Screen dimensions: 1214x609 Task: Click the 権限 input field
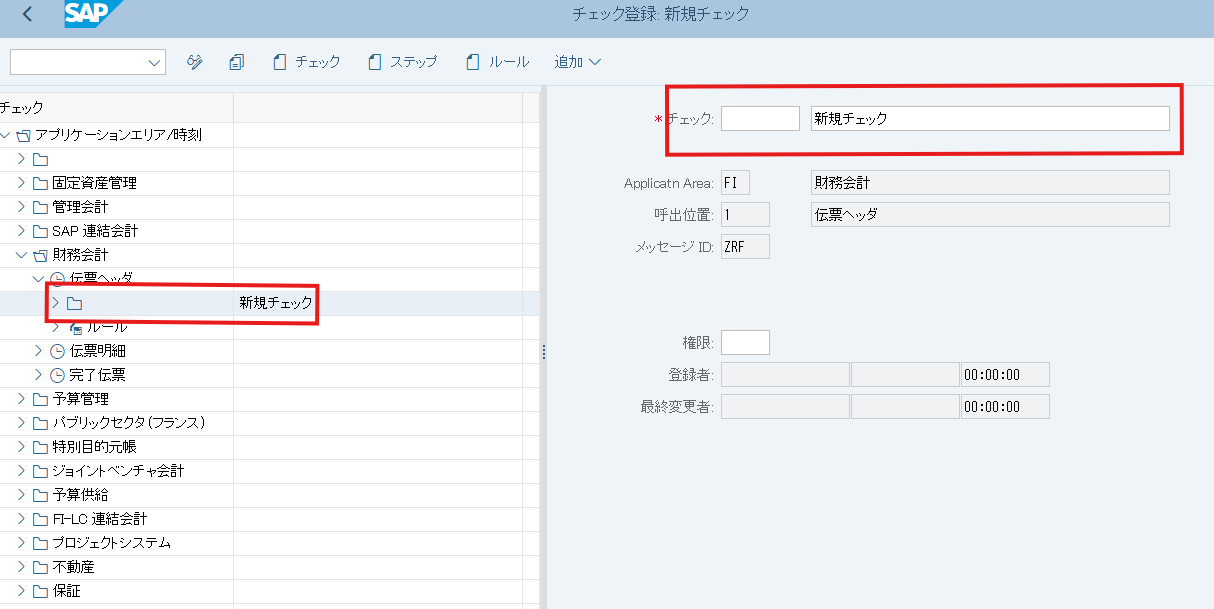tap(745, 343)
